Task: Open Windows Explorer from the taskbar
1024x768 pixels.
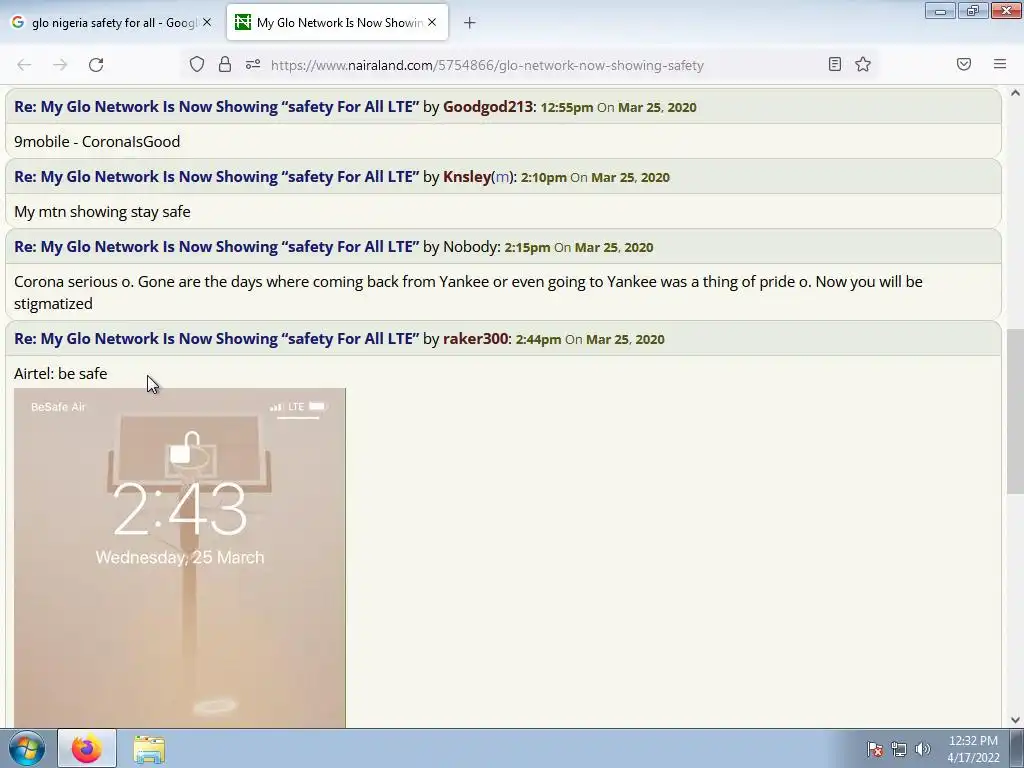Action: (x=149, y=748)
